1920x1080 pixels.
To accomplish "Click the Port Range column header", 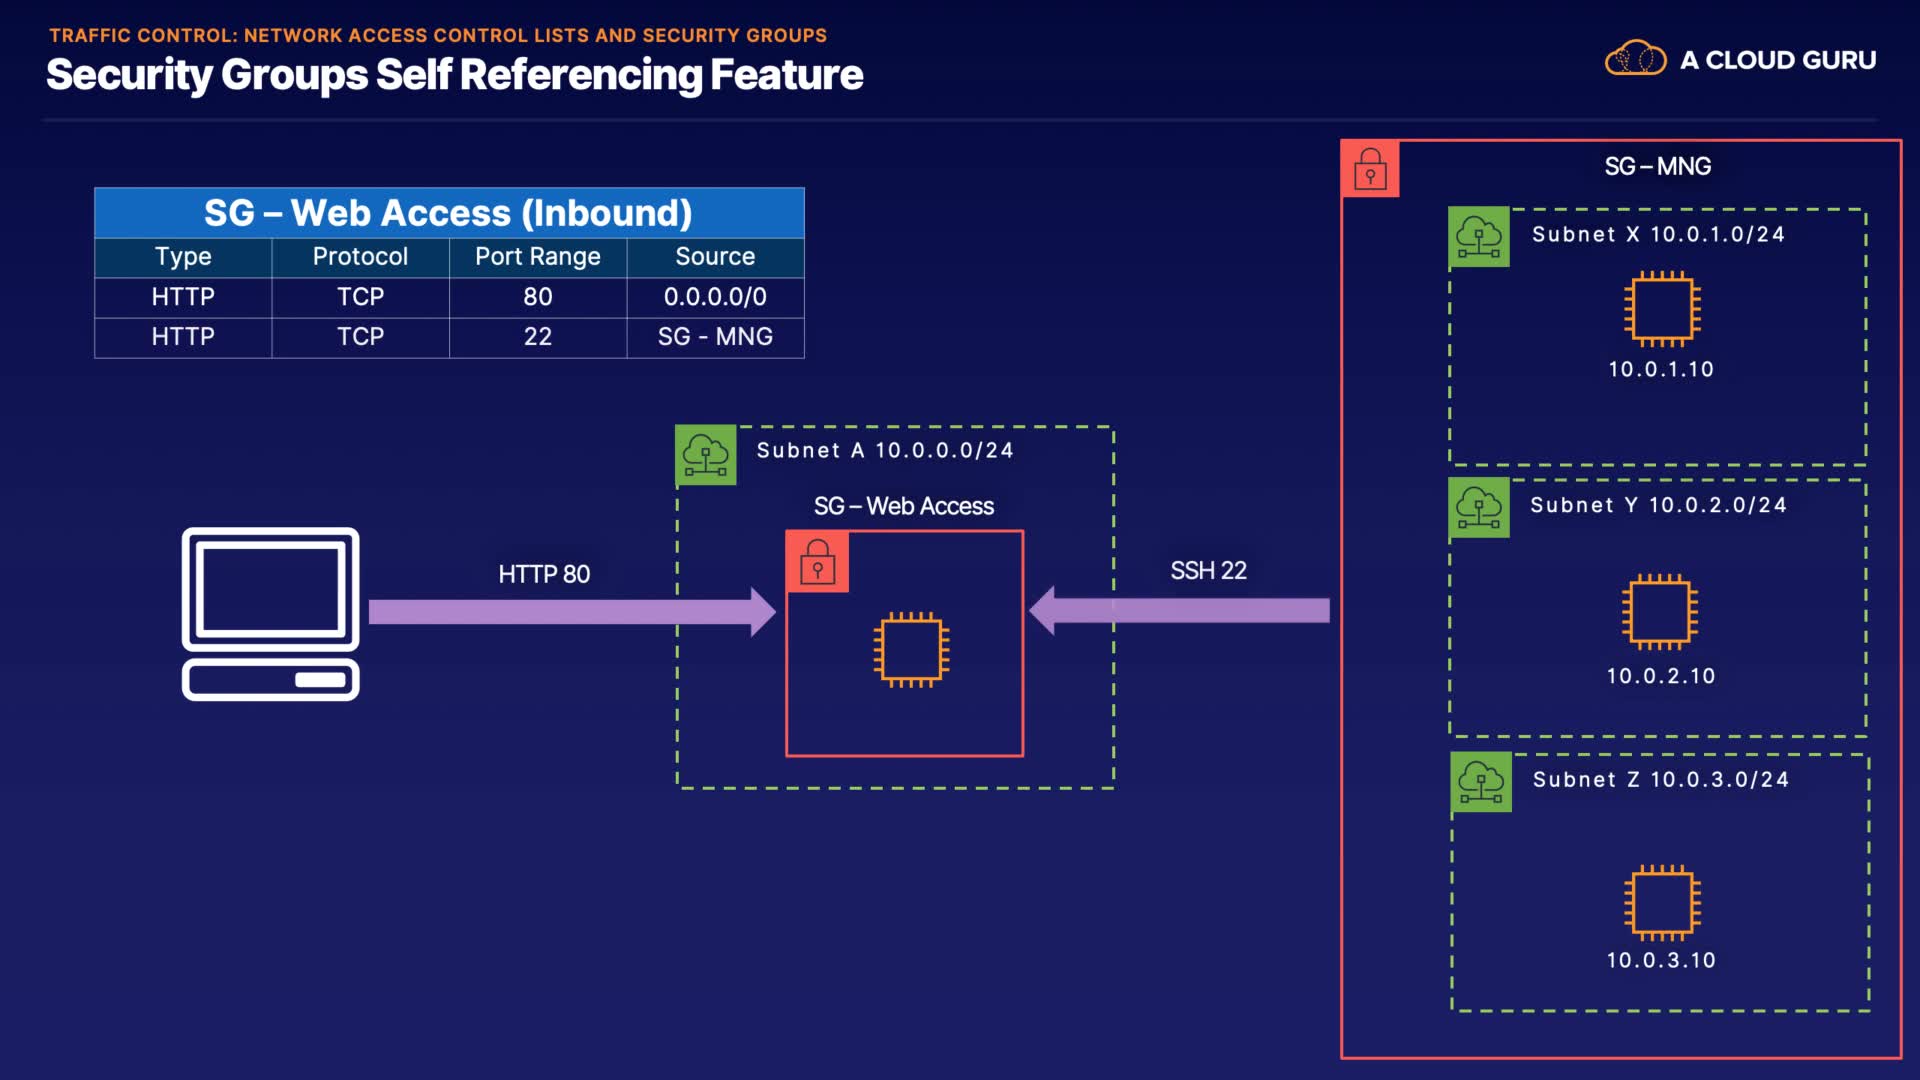I will (x=537, y=257).
